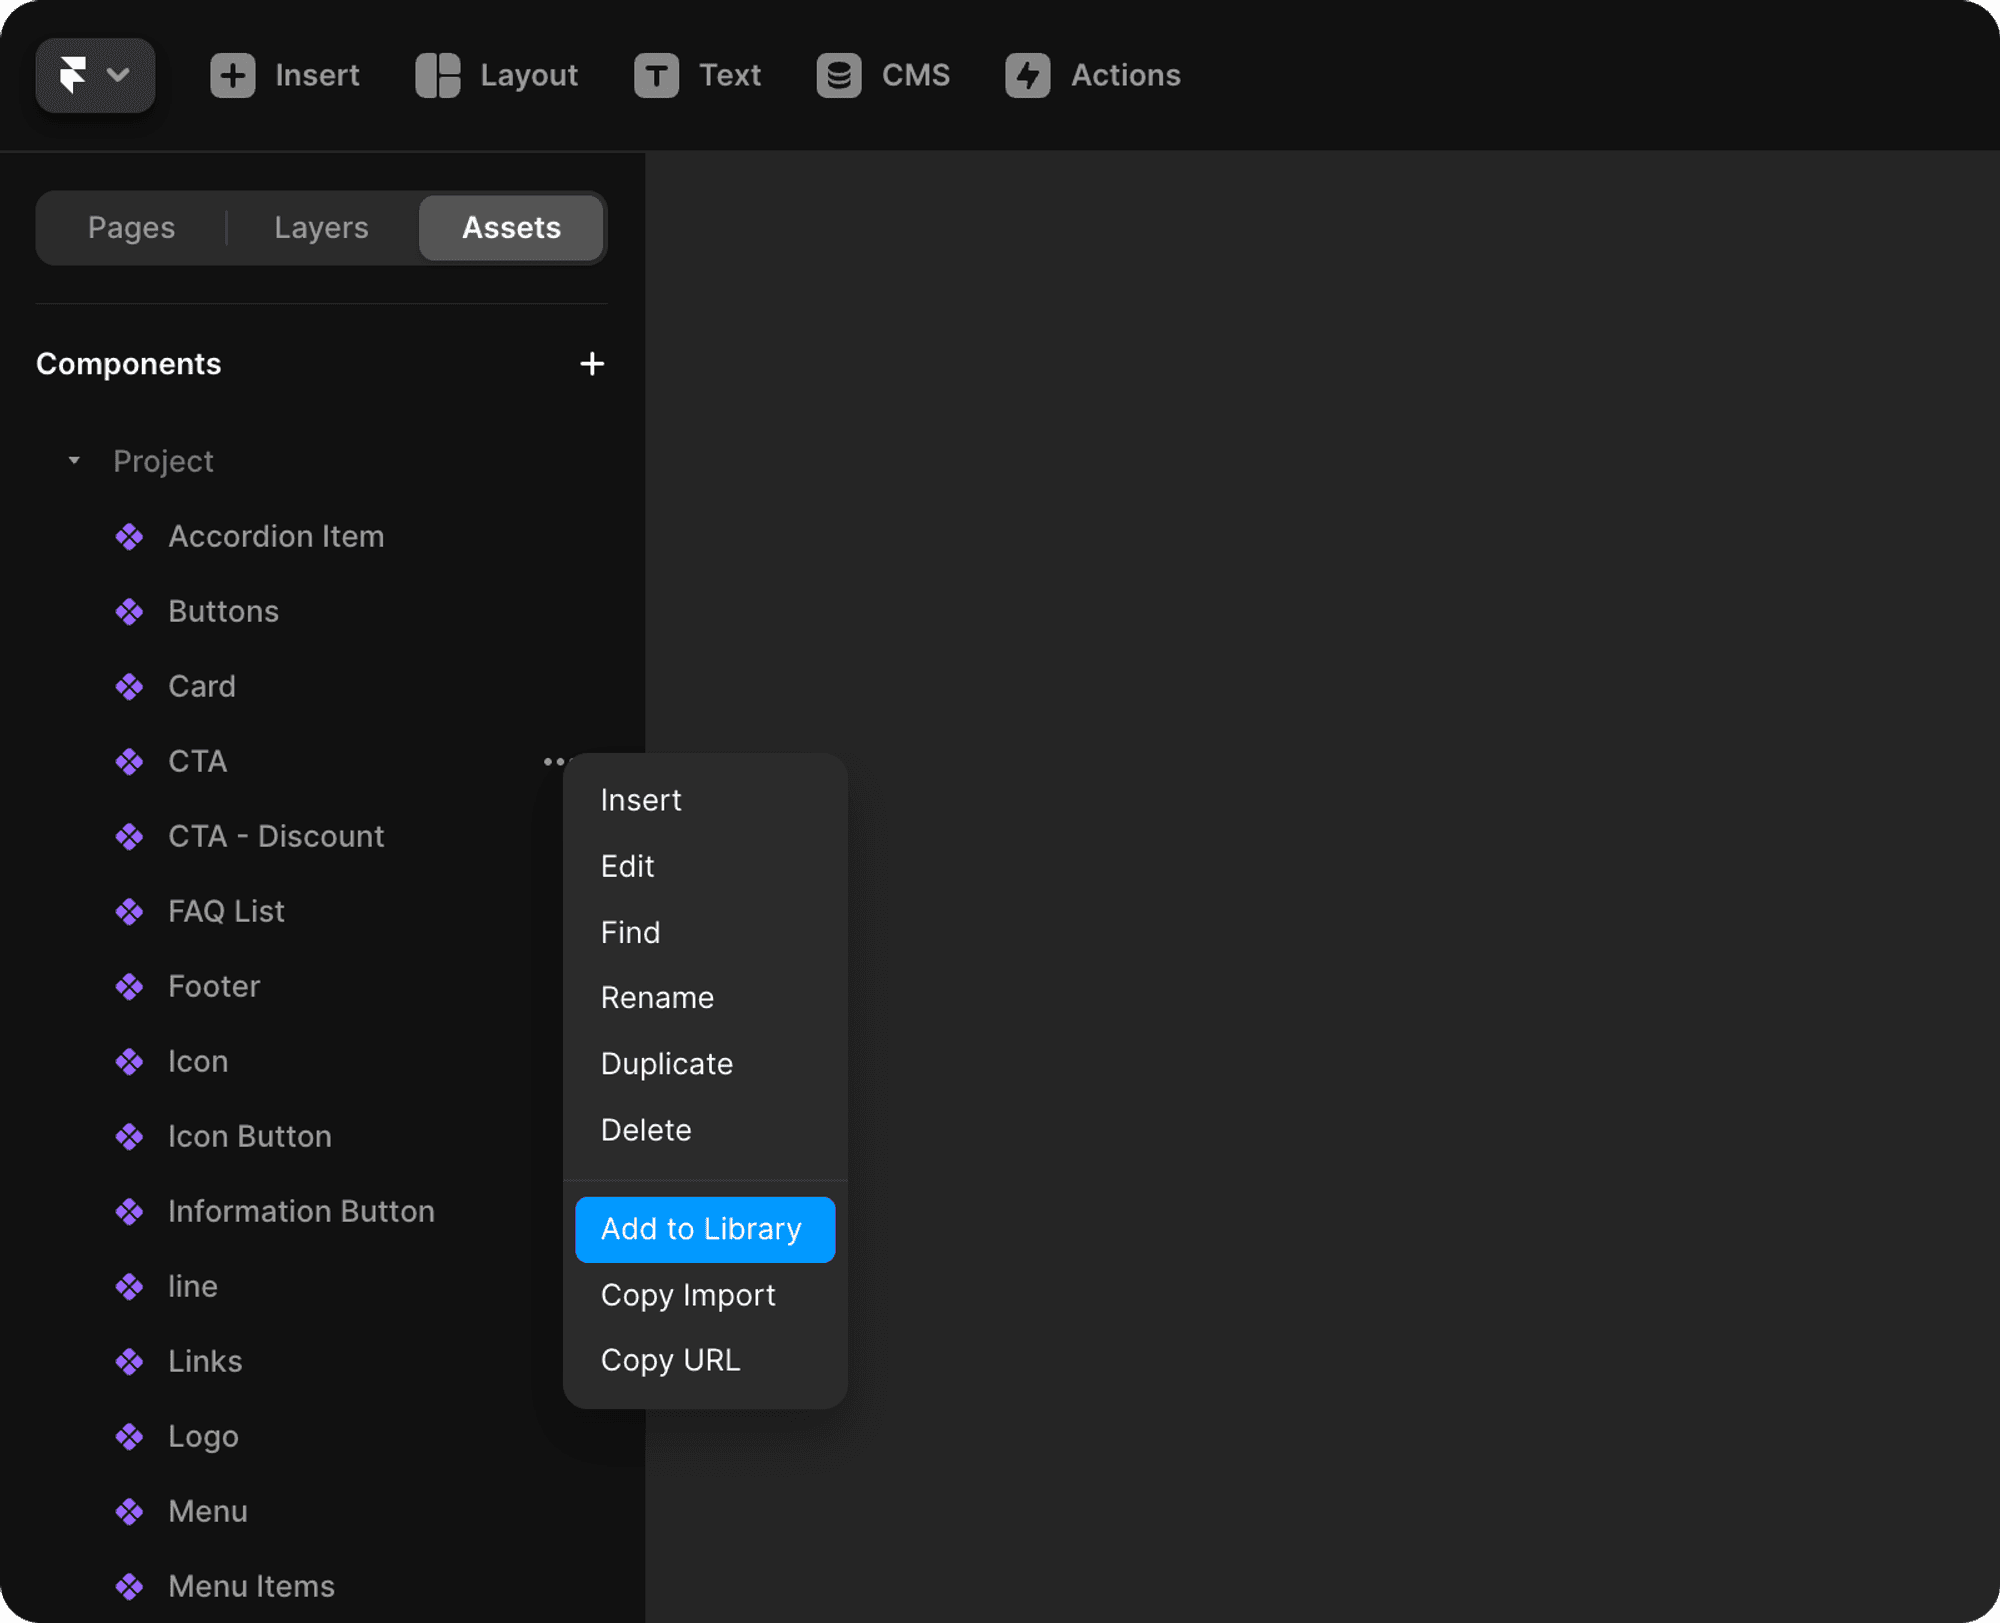Click the Accordion Item component icon
The image size is (2000, 1623).
(x=130, y=537)
